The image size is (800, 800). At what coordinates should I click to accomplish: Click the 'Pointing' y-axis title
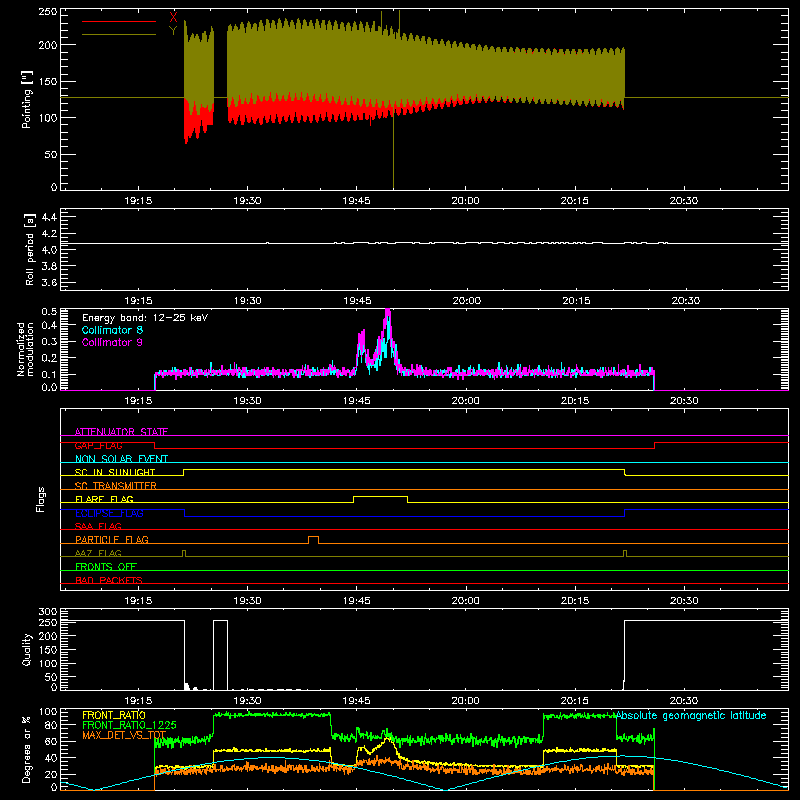[27, 99]
